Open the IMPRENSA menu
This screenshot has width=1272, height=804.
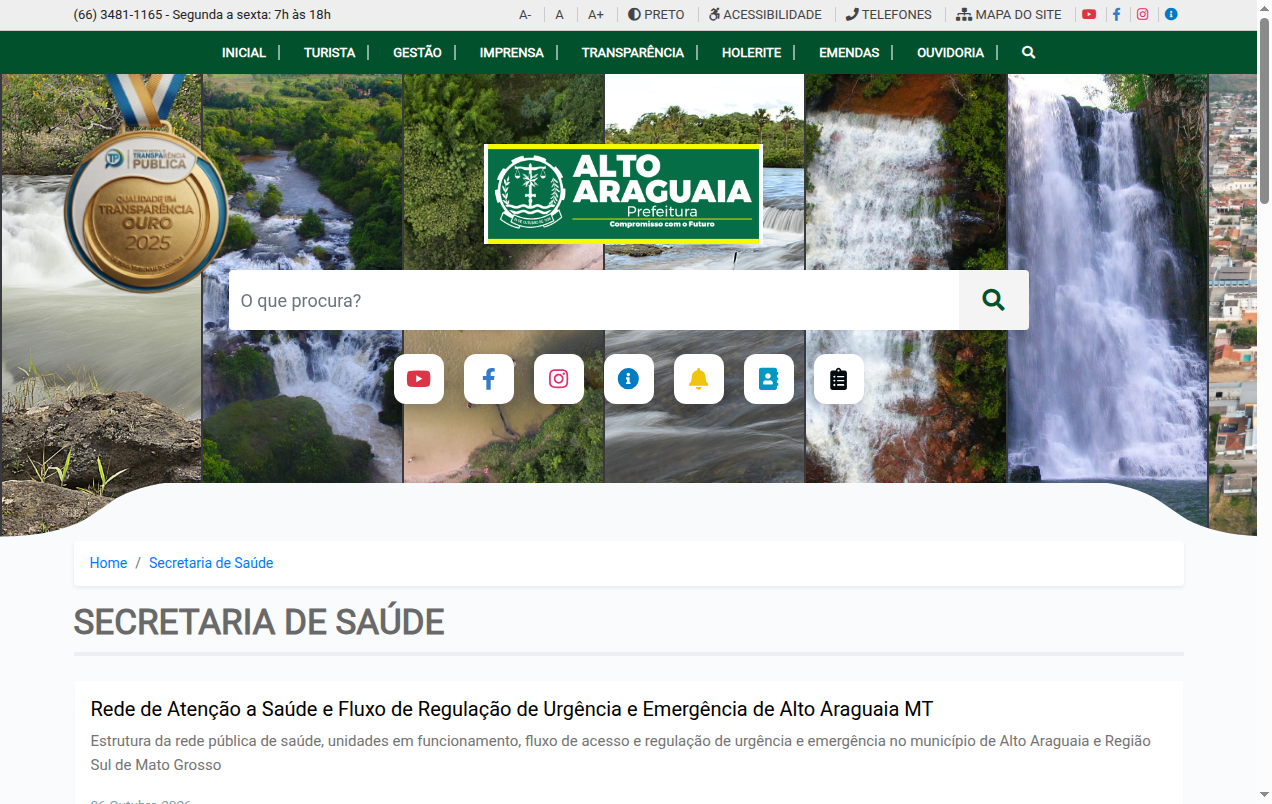[511, 52]
